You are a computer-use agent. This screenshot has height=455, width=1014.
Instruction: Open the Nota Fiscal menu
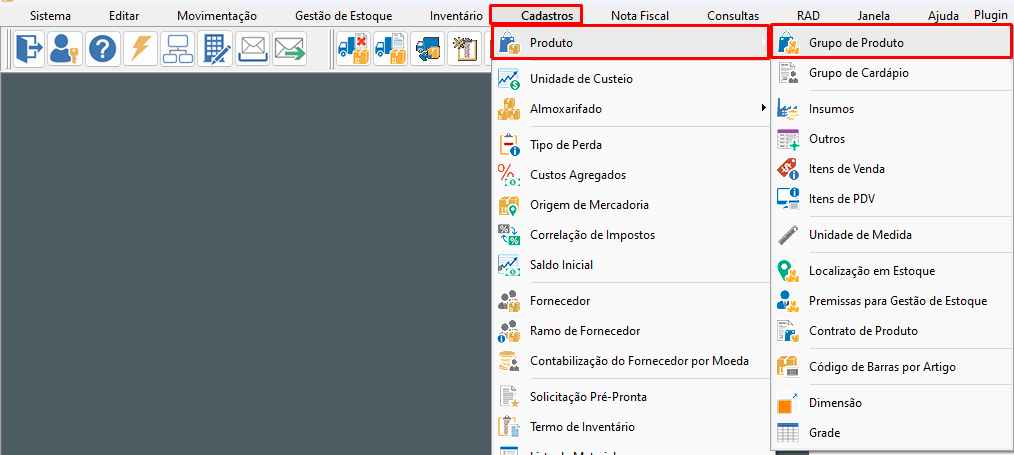(x=640, y=16)
